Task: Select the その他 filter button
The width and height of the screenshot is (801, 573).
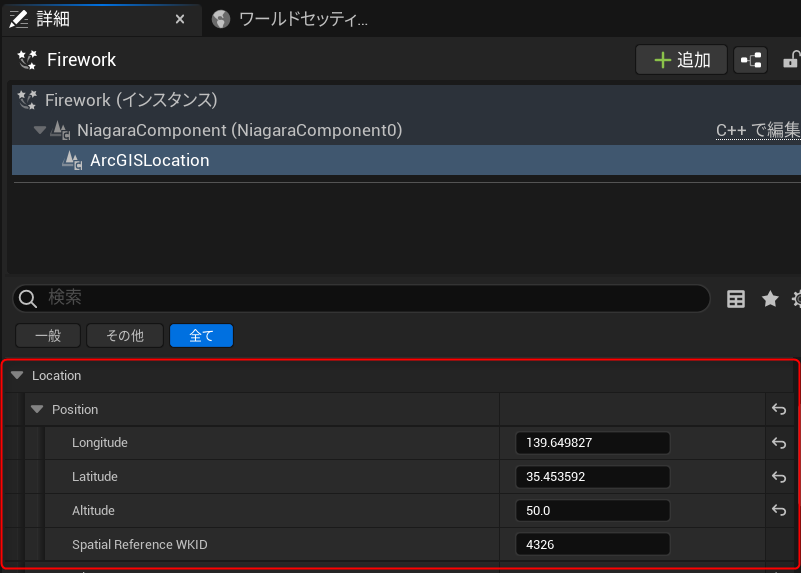Action: pyautogui.click(x=125, y=336)
